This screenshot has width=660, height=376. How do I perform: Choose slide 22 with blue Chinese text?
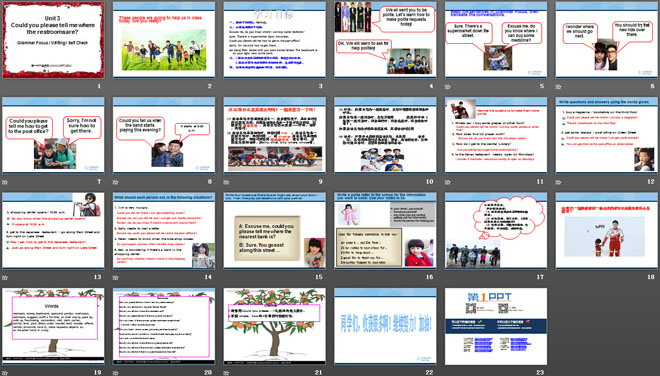tap(385, 326)
